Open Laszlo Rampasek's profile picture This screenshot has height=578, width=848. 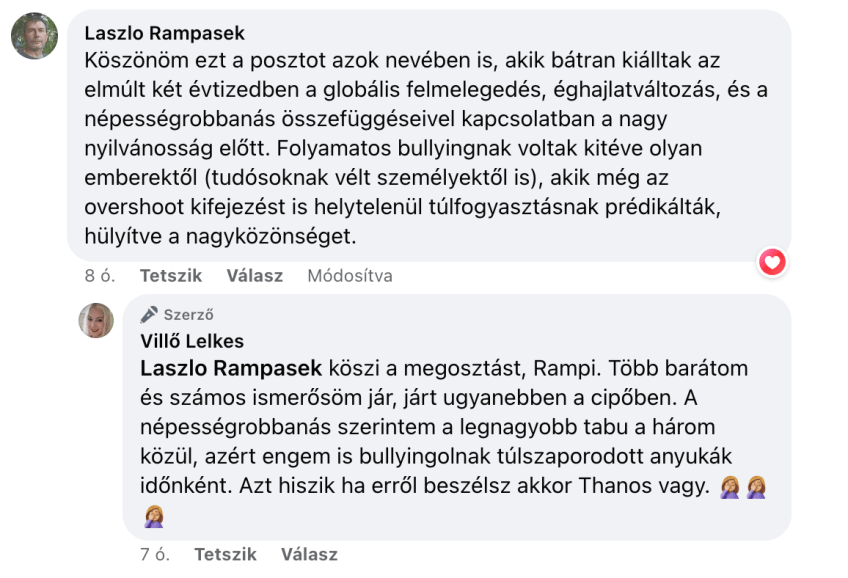[x=34, y=36]
